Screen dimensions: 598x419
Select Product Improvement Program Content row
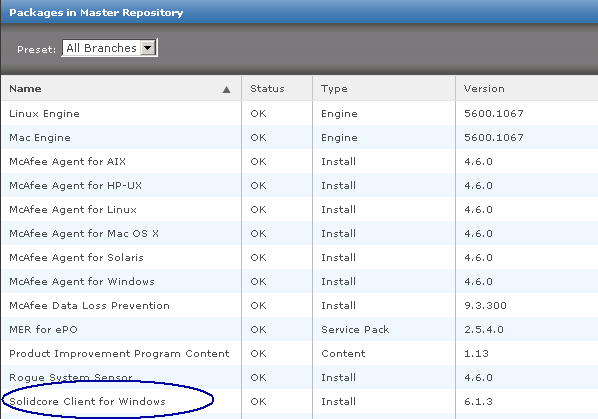[x=299, y=353]
